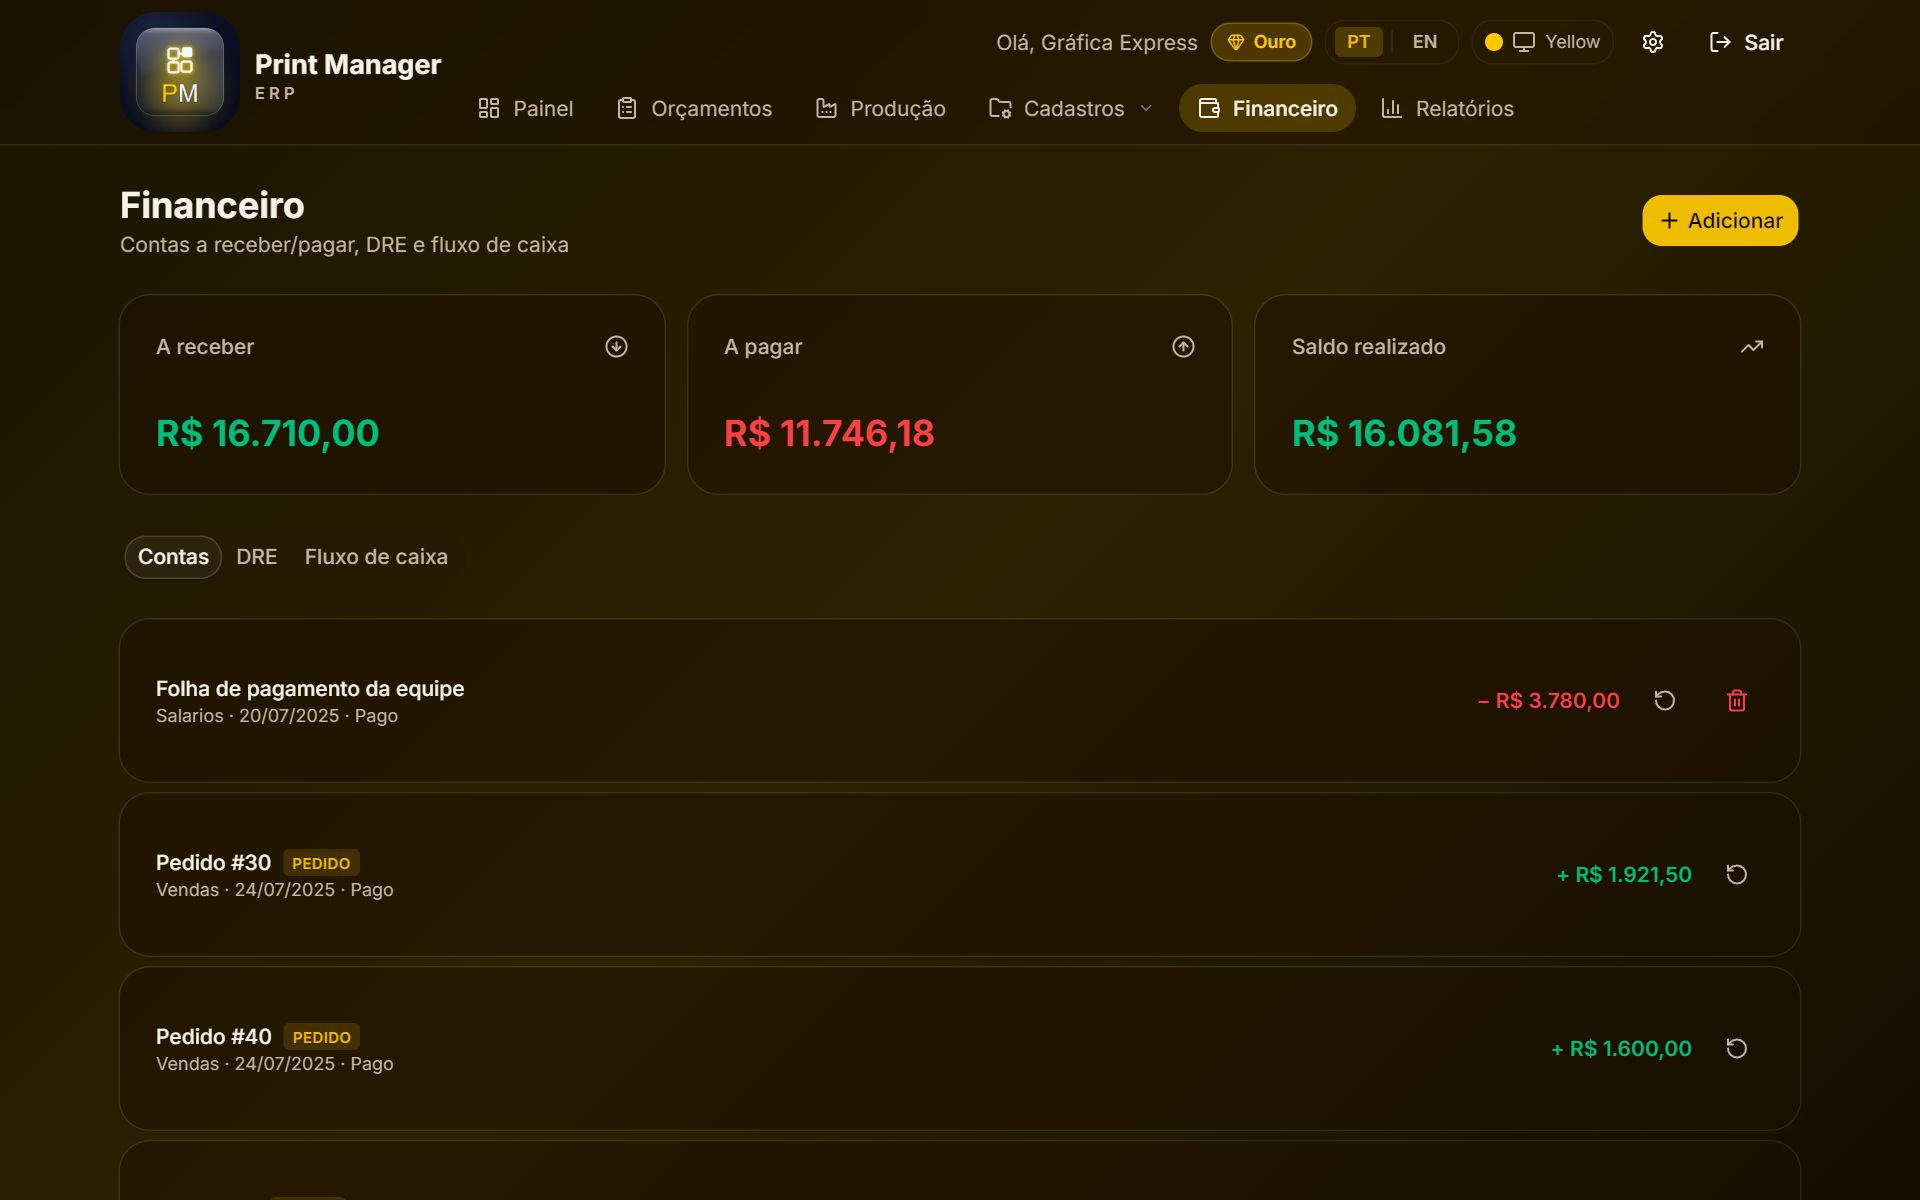
Task: Click the R$ 16.710,00 receivable amount
Action: click(x=267, y=433)
